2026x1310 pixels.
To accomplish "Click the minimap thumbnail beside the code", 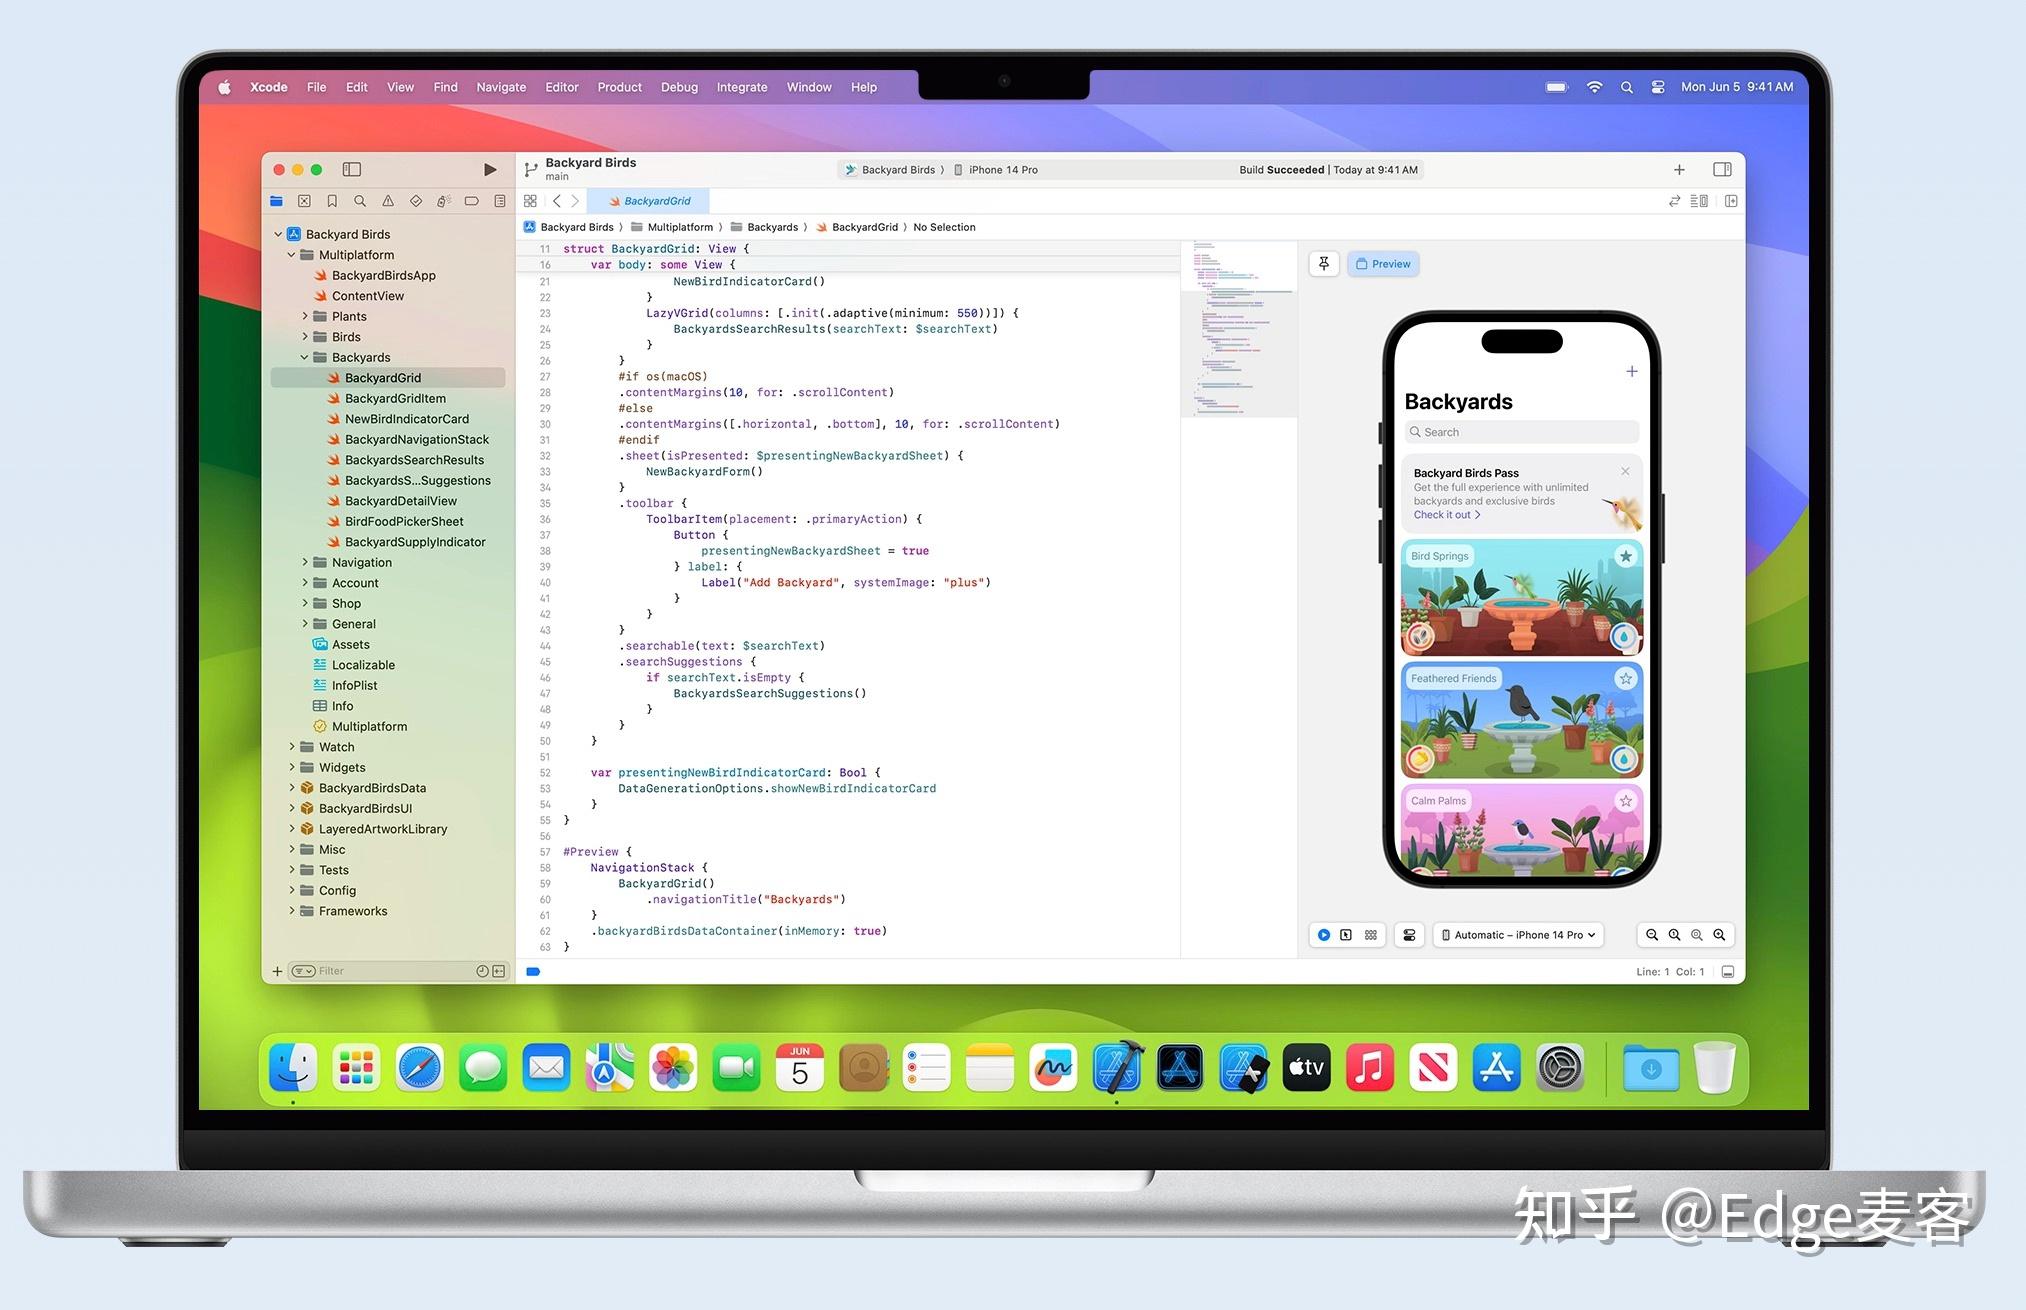I will 1240,330.
